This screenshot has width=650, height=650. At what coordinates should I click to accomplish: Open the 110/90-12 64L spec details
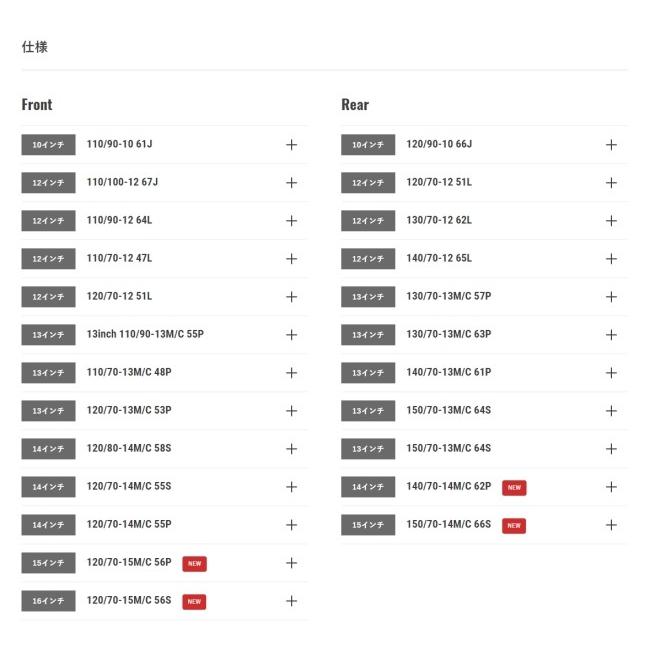[x=291, y=221]
